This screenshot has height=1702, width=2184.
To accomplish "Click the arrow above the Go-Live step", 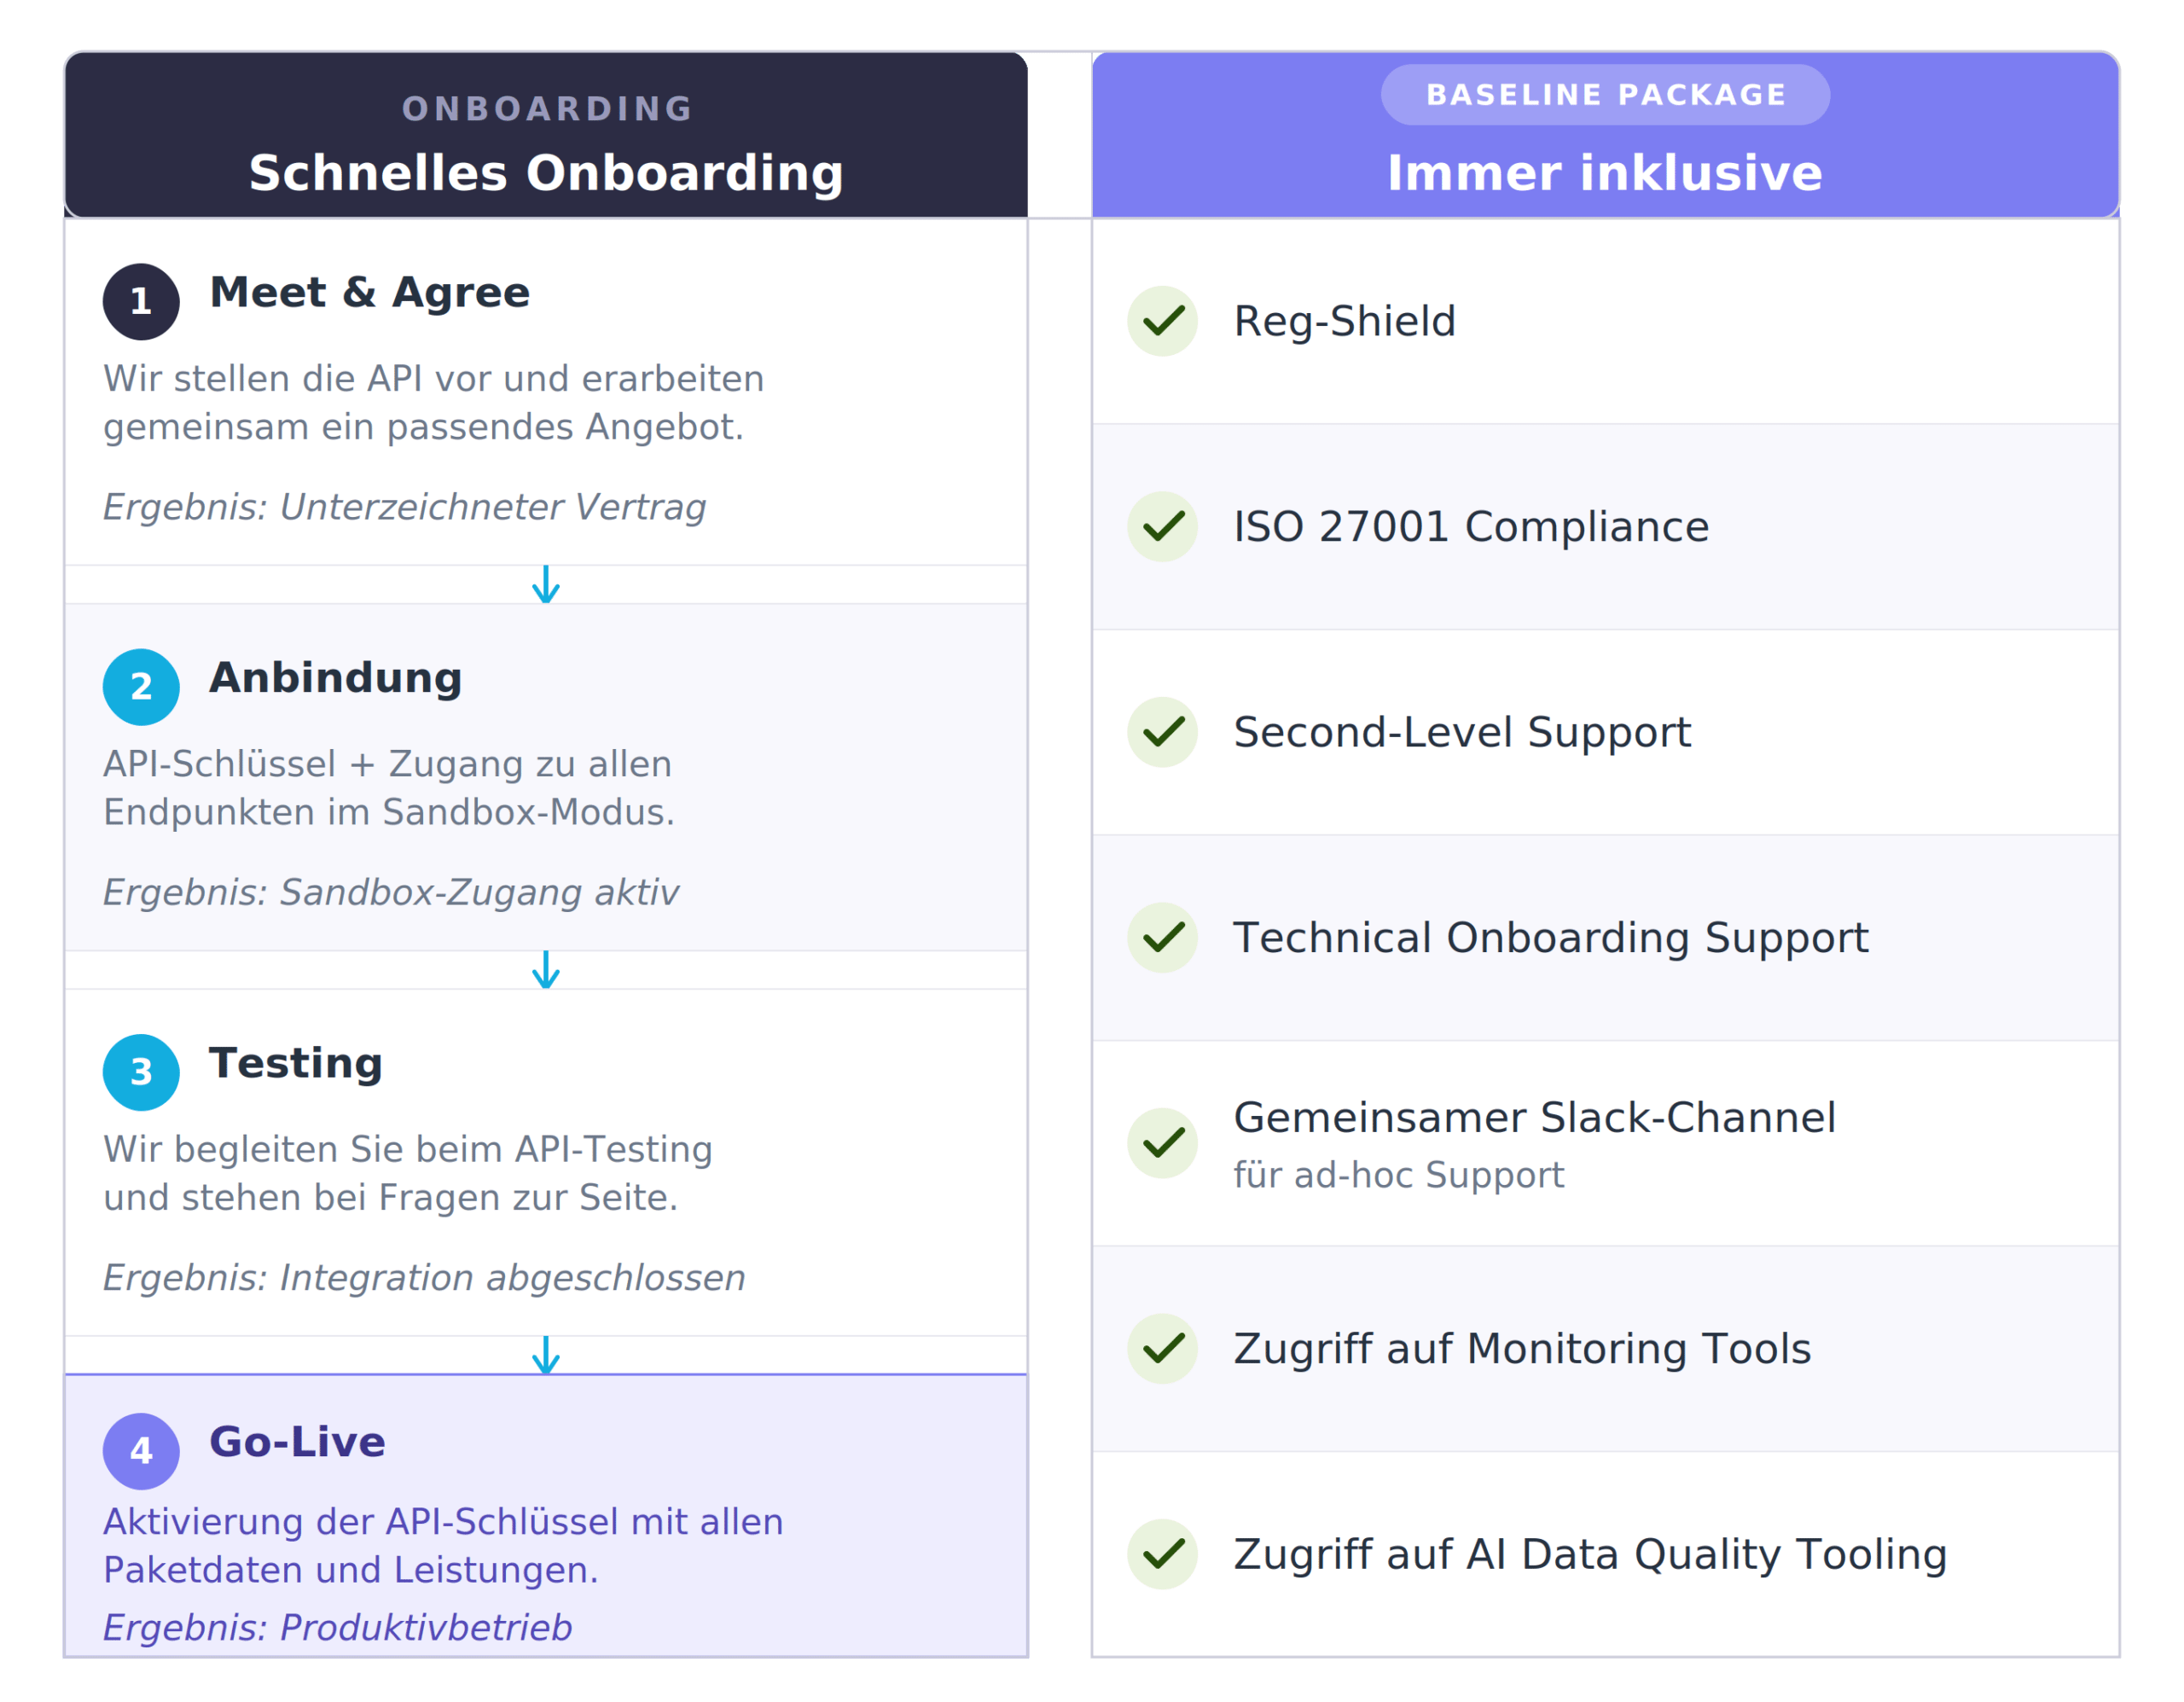I will (x=546, y=1355).
